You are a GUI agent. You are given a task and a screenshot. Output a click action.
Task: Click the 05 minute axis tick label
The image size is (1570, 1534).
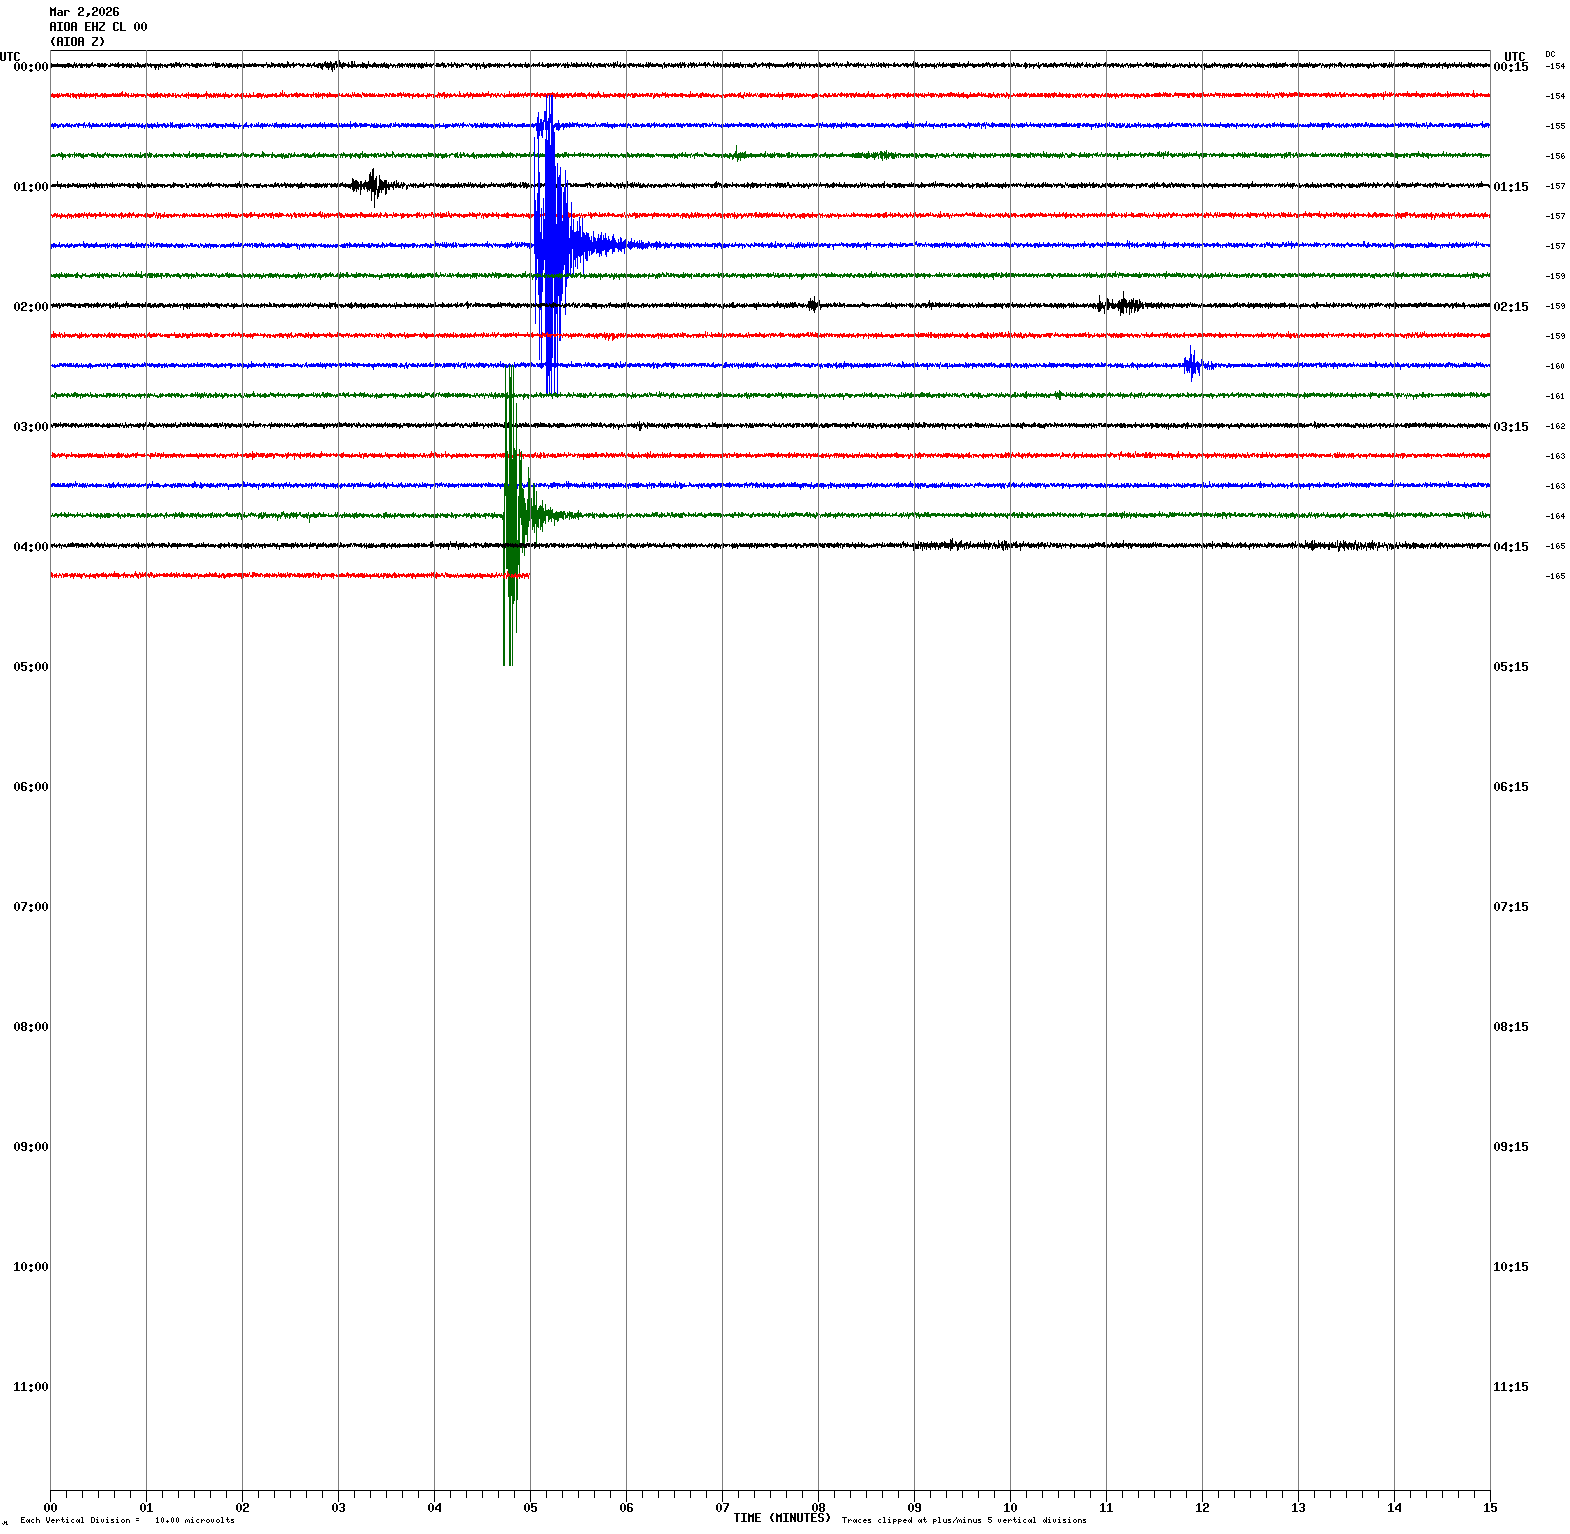coord(530,1508)
